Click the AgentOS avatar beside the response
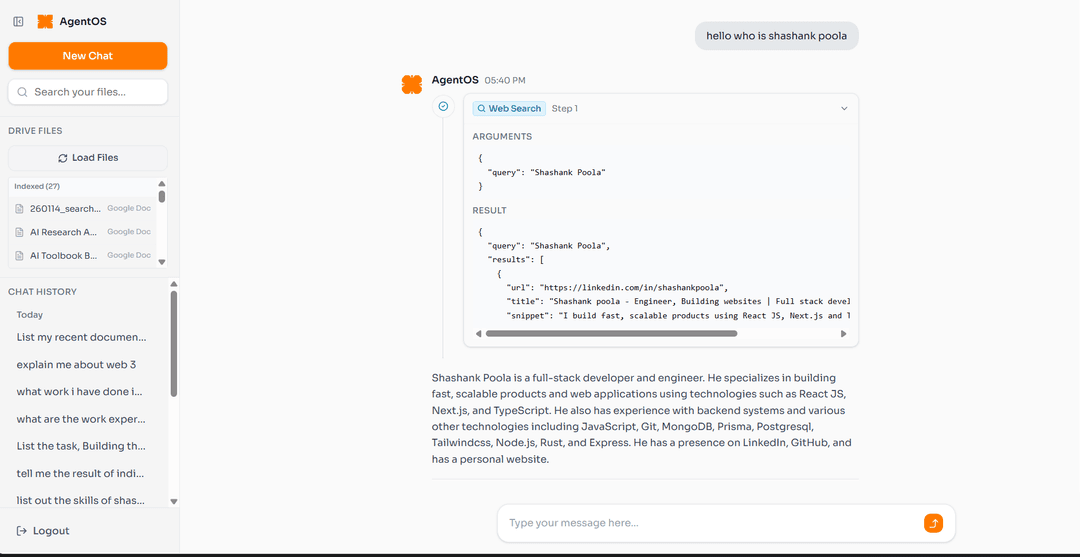This screenshot has height=557, width=1080. tap(411, 85)
